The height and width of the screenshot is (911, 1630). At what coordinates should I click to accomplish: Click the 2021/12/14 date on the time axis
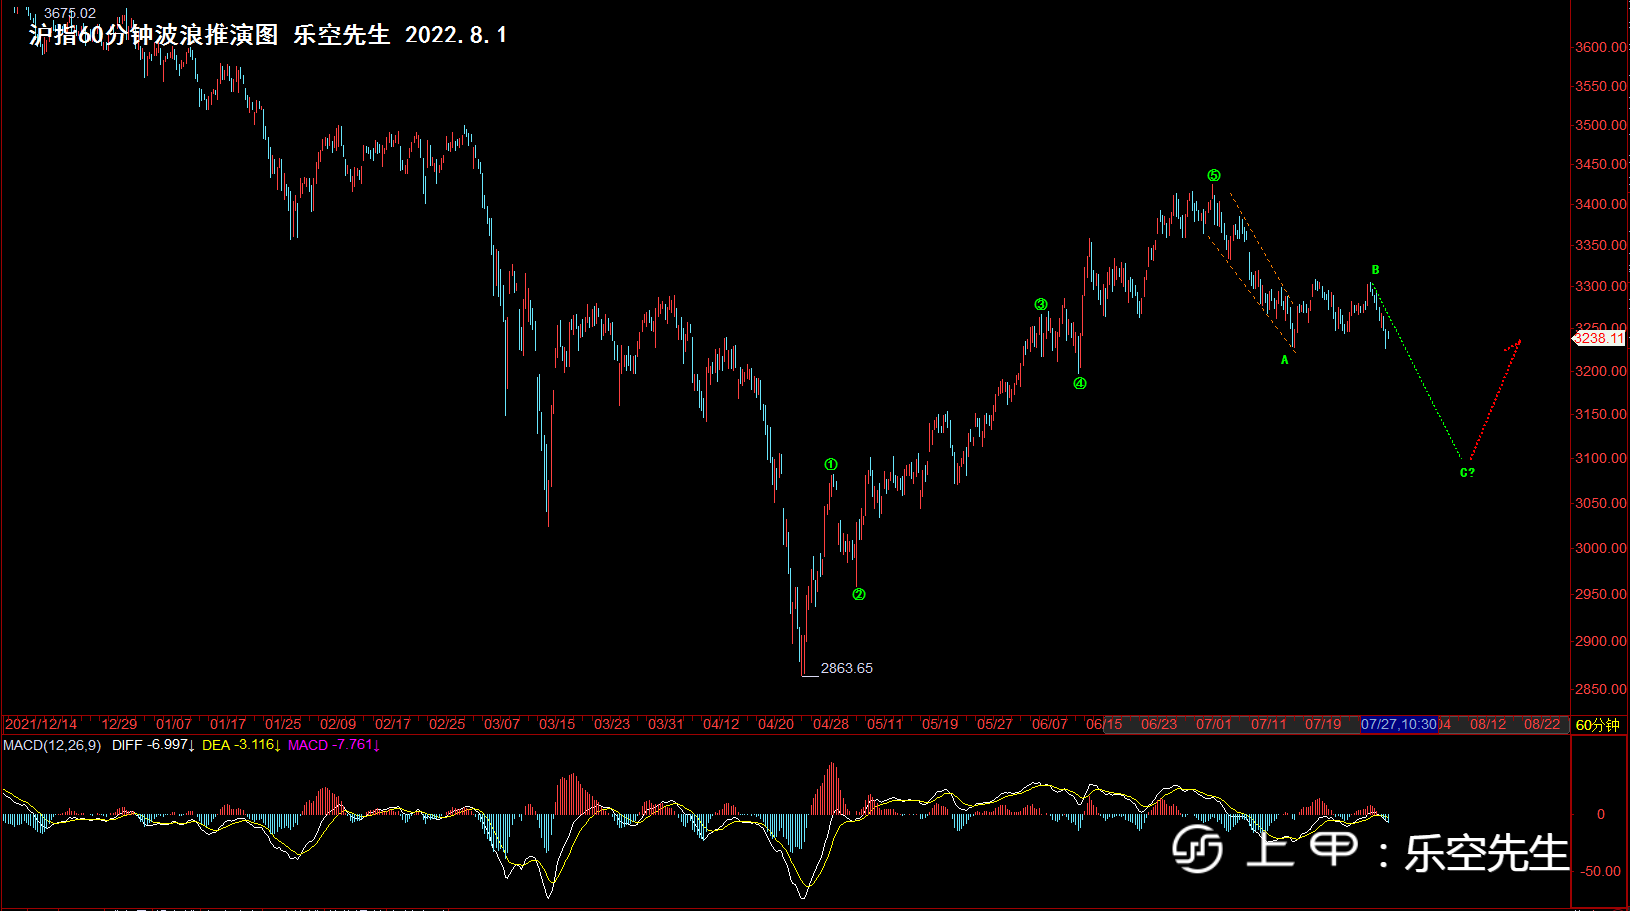pos(41,724)
